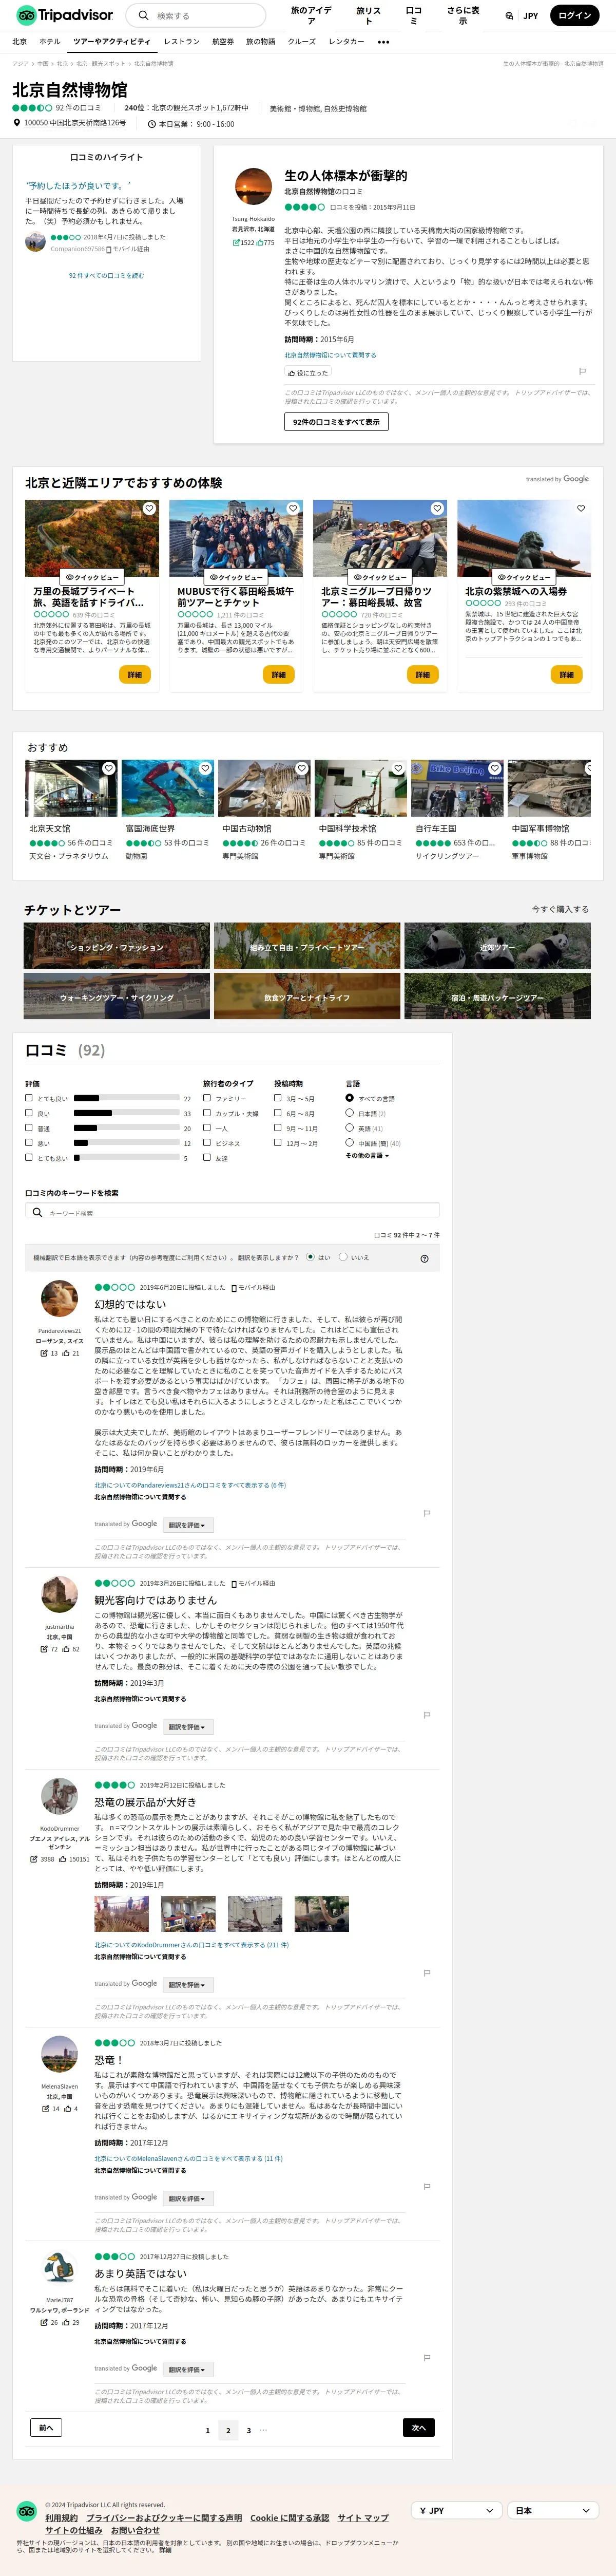Open 翻訳を評価 dropdown under MelenaSlaven review
616x2576 pixels.
point(187,2198)
